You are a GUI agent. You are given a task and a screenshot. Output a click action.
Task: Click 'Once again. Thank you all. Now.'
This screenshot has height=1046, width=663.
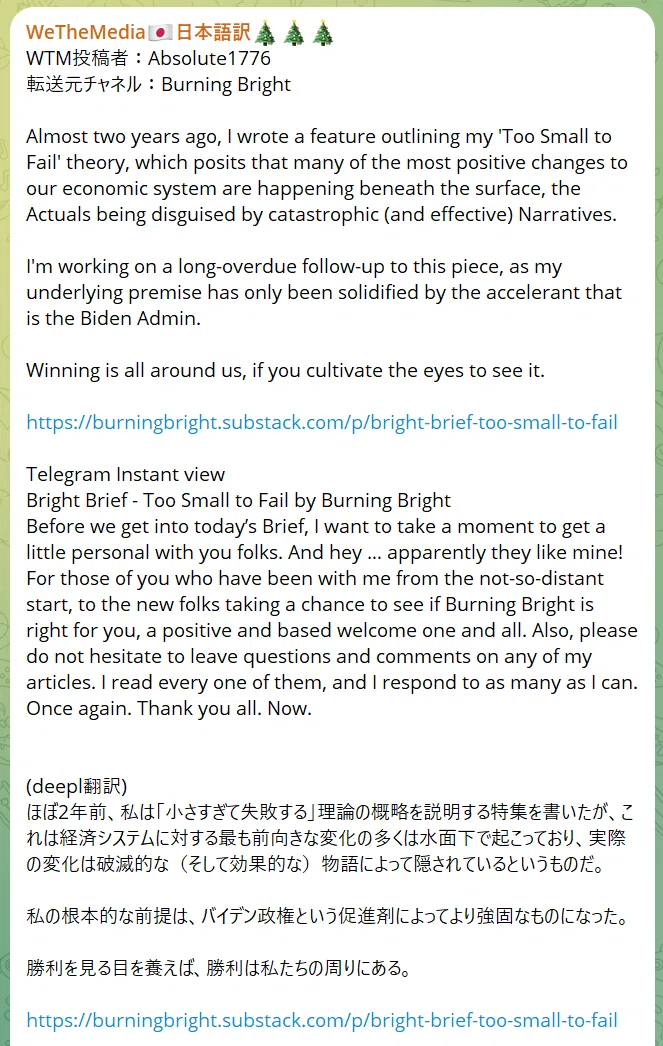coord(169,708)
